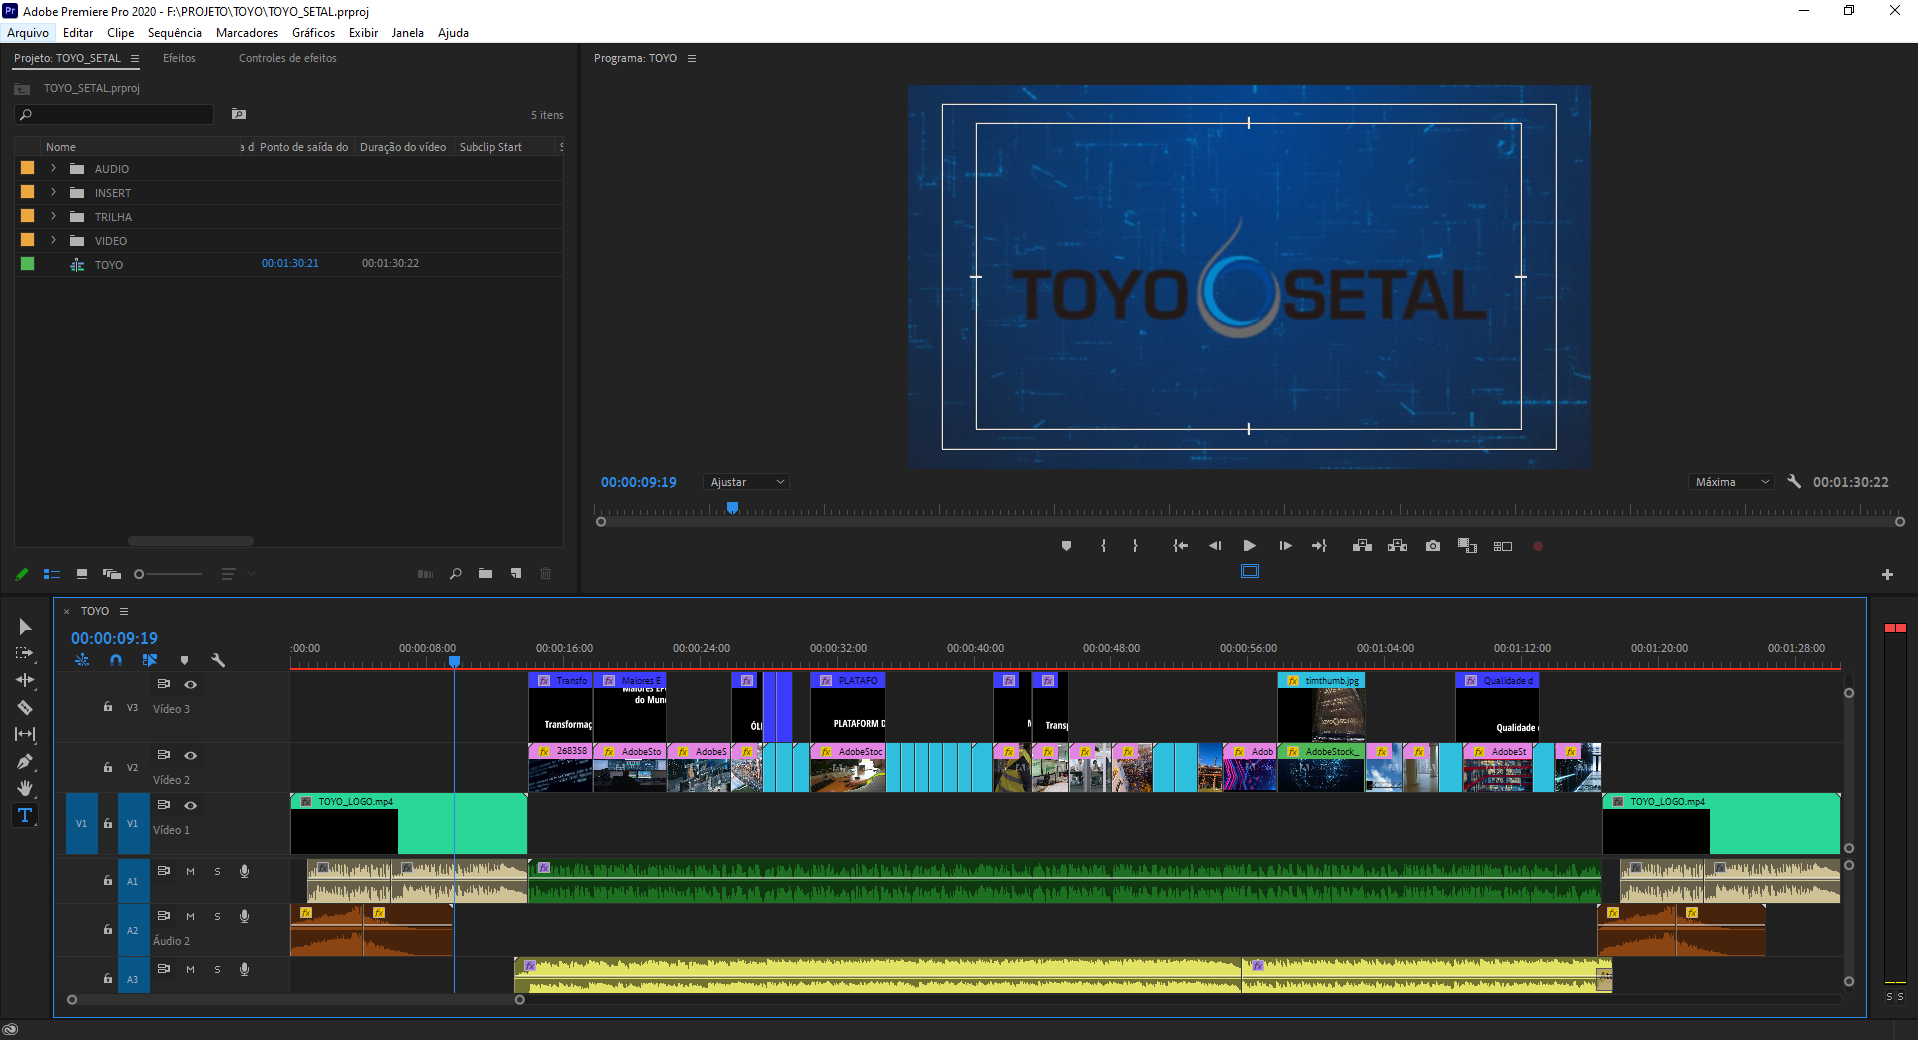The width and height of the screenshot is (1918, 1040).
Task: Select the Pen tool
Action: [x=25, y=761]
